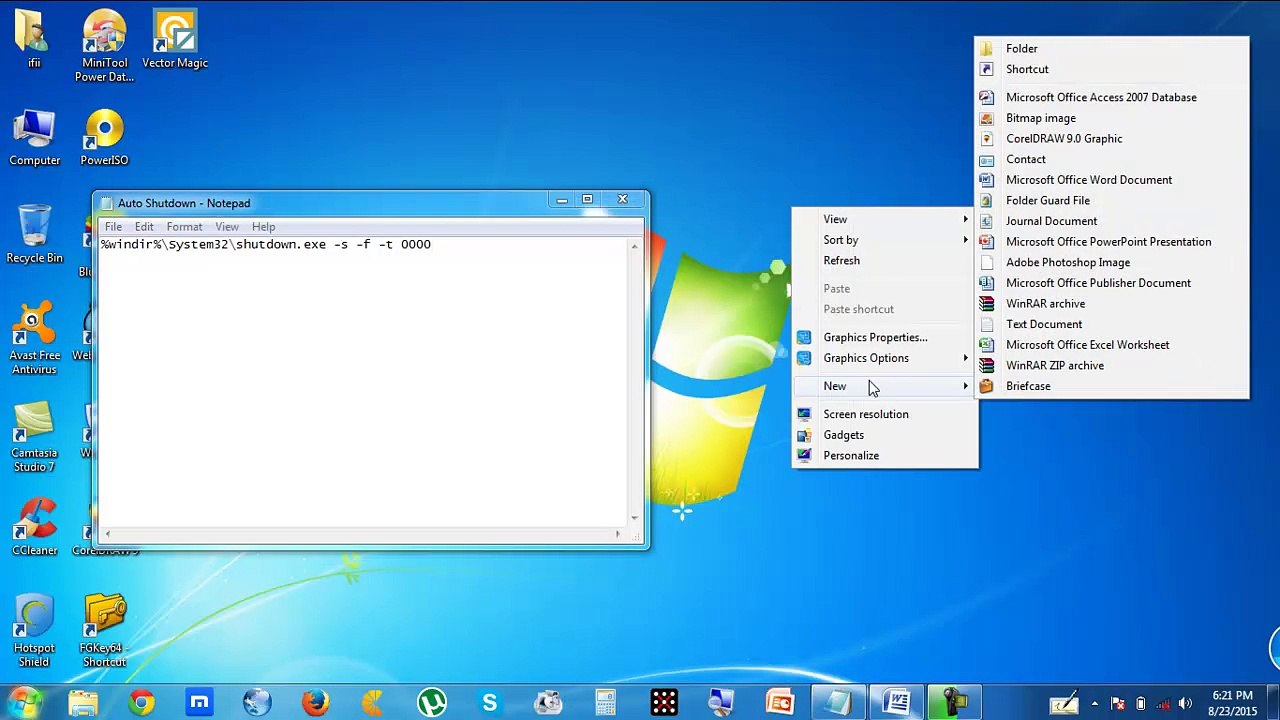This screenshot has width=1280, height=720.
Task: Open Skype from the taskbar
Action: click(x=490, y=703)
